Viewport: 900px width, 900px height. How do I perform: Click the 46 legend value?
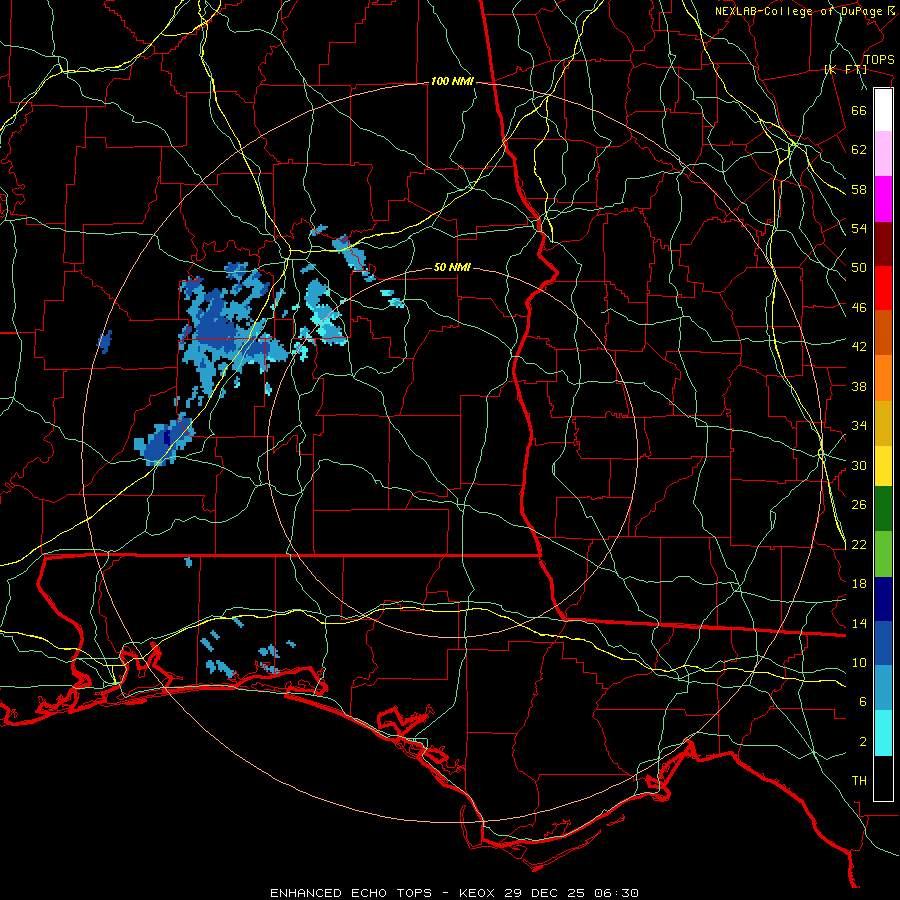pyautogui.click(x=859, y=308)
